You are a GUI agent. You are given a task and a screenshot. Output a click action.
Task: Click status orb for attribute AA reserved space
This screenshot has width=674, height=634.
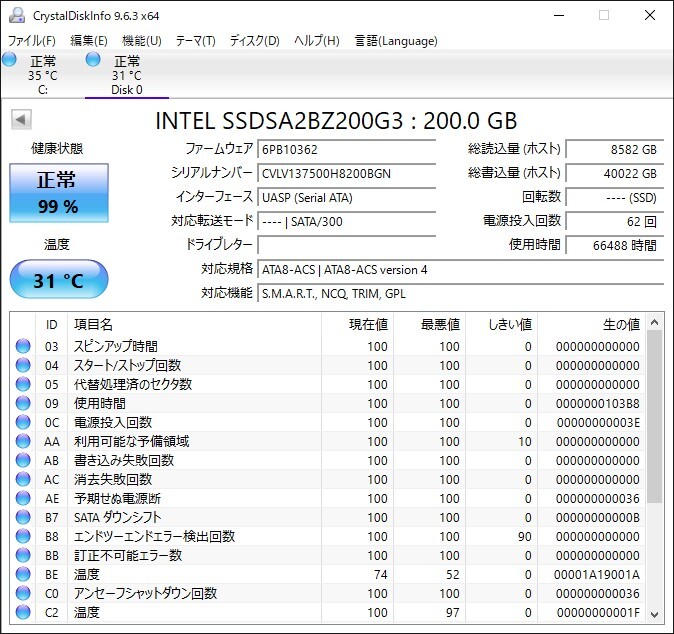click(23, 441)
